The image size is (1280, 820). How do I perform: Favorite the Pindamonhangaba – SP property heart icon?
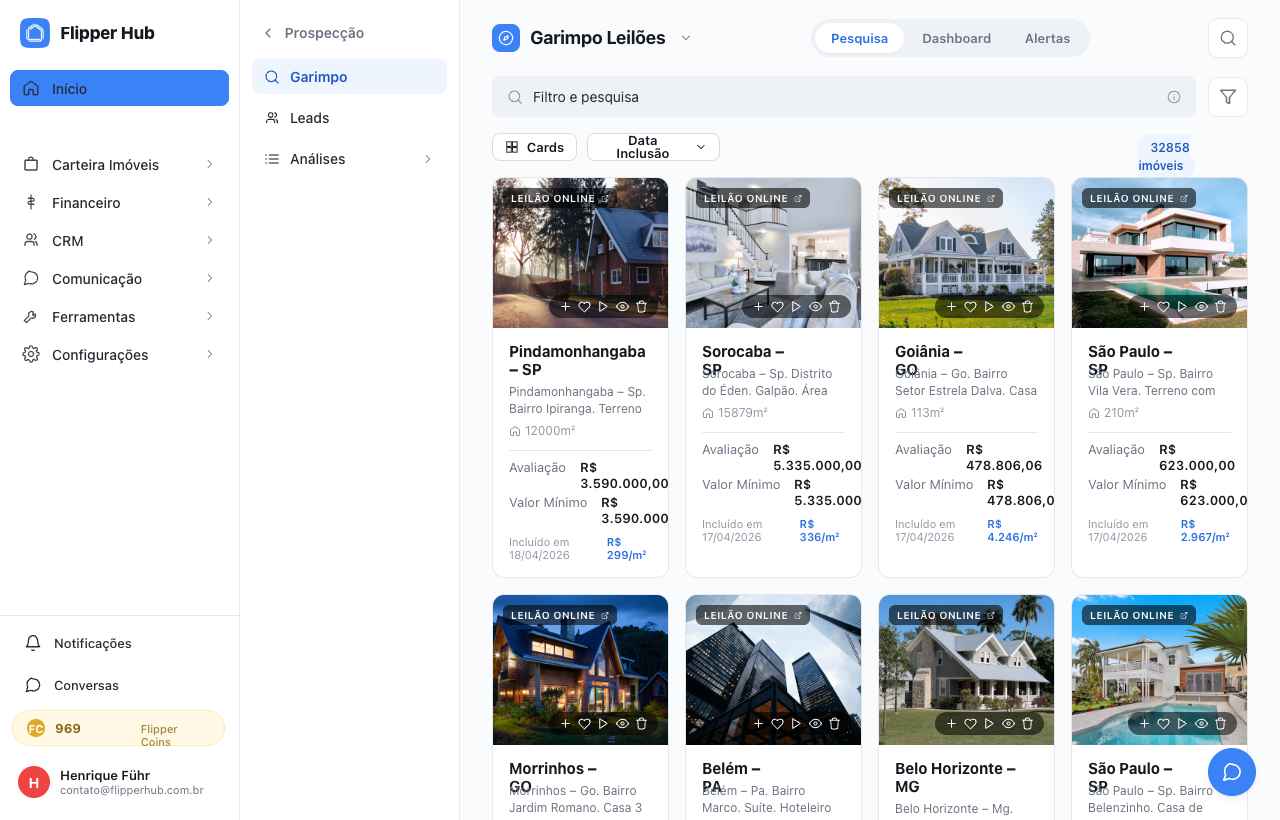pyautogui.click(x=584, y=306)
